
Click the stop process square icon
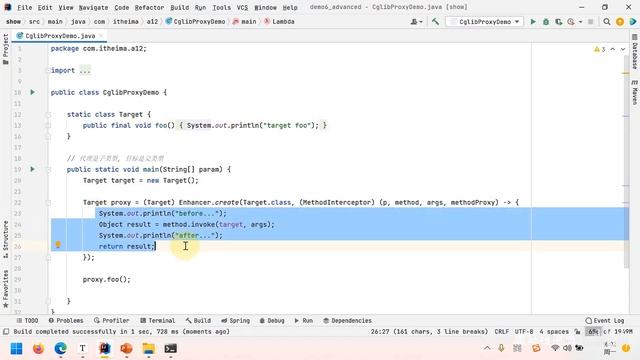tap(590, 22)
